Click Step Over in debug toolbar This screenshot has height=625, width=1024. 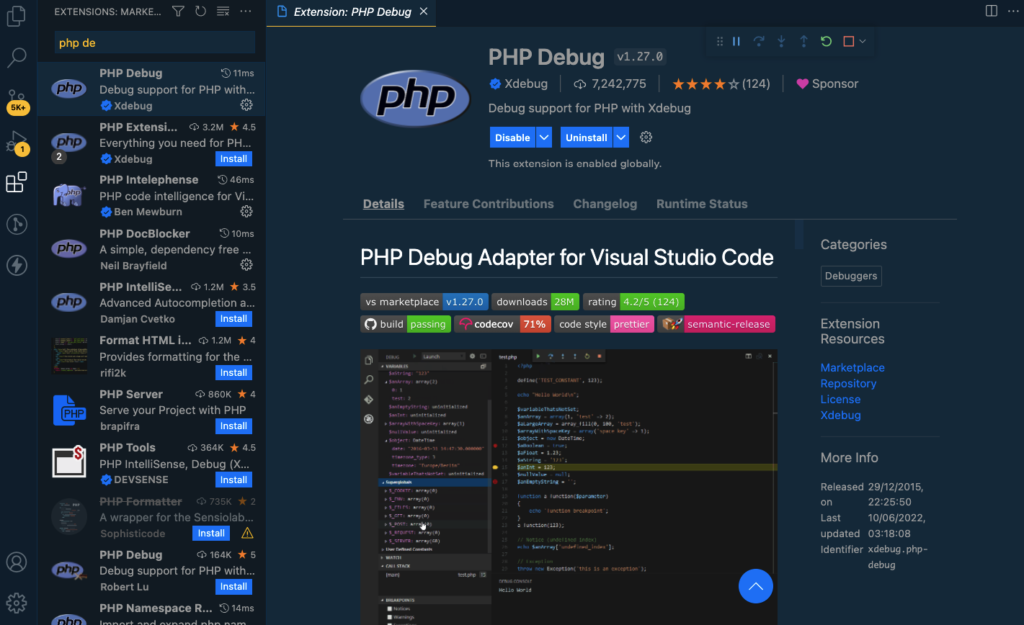tap(759, 41)
